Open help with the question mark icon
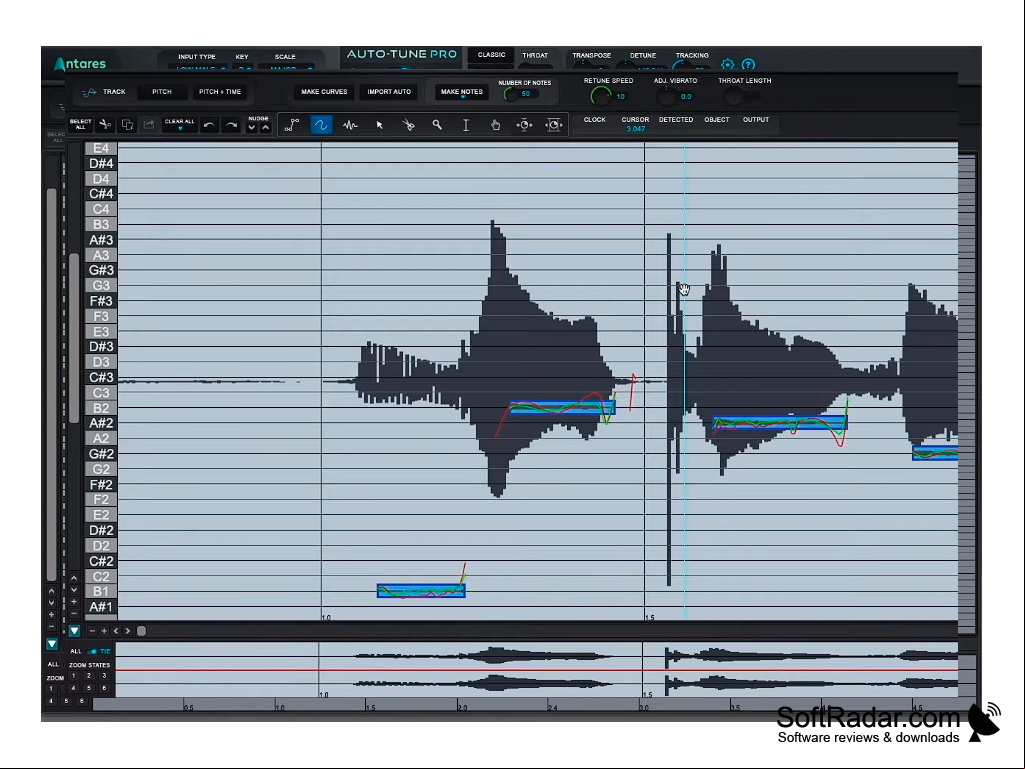Image resolution: width=1025 pixels, height=769 pixels. [748, 64]
